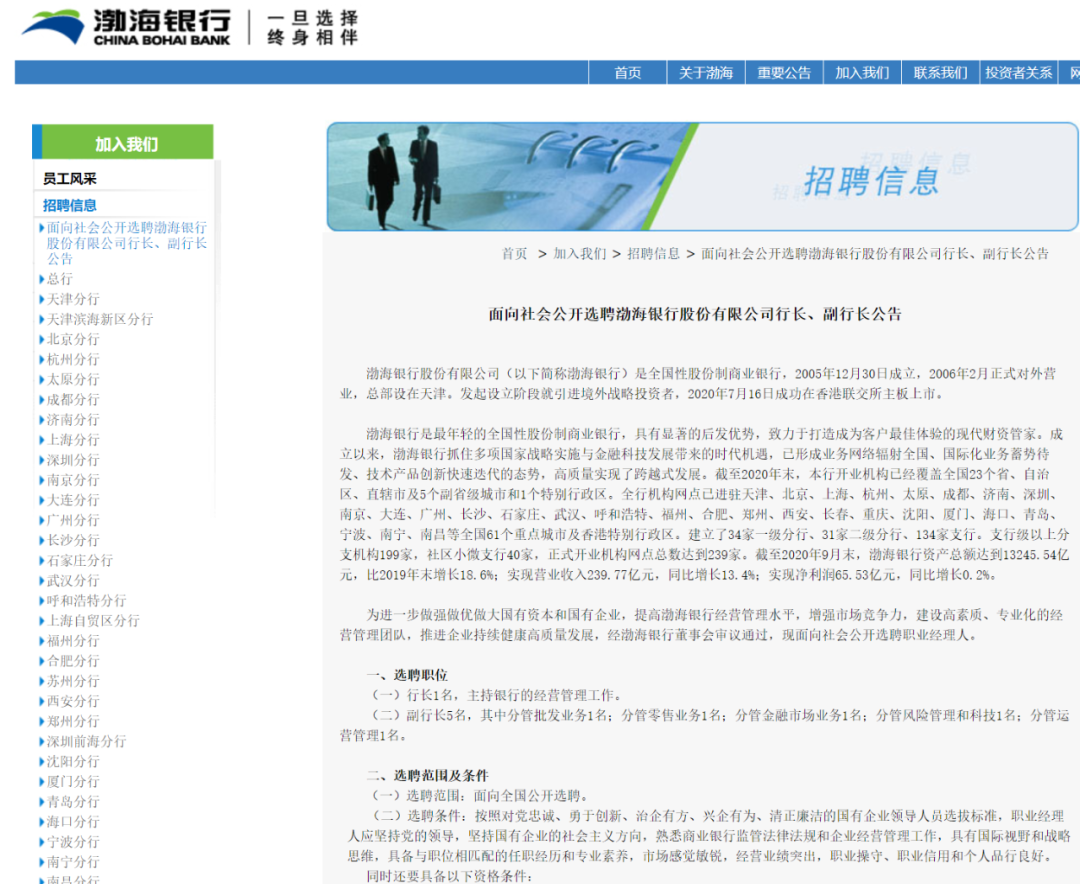Select the 招聘信息 sidebar section
This screenshot has width=1080, height=884.
click(70, 205)
